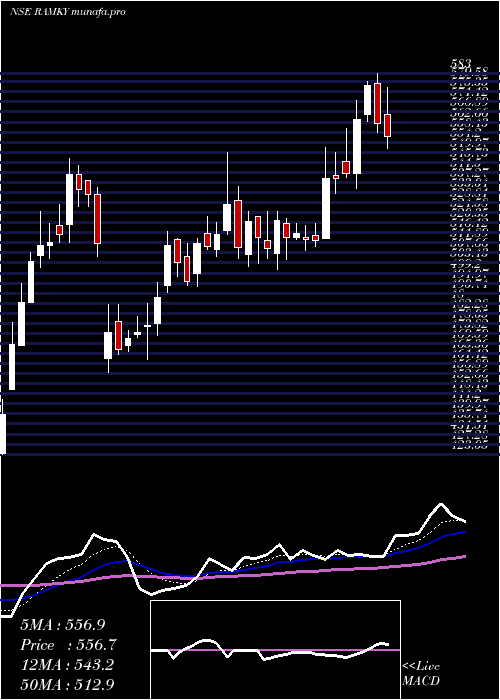Click the Price : 556.7 value
Viewport: 500px width, 700px height.
(x=69, y=645)
